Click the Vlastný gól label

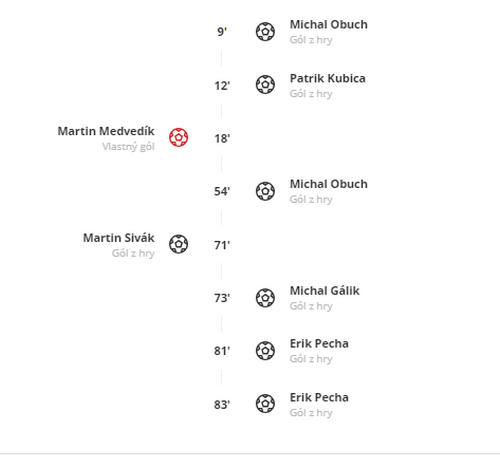[x=128, y=147]
